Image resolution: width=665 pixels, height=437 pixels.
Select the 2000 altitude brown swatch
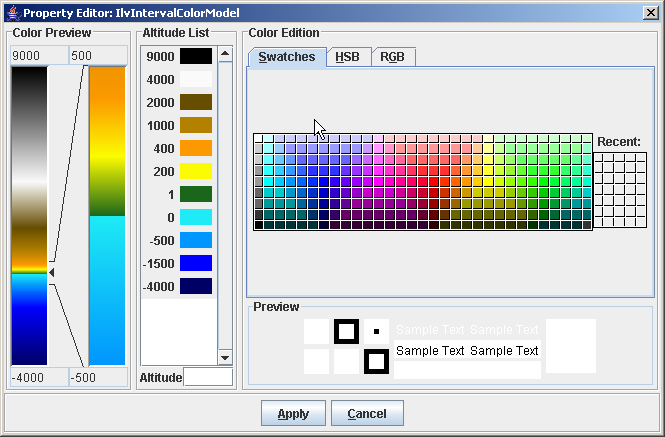point(195,103)
